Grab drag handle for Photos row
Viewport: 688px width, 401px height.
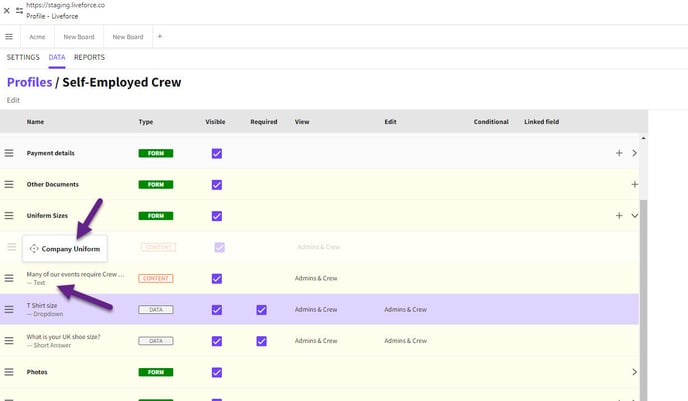pos(9,372)
